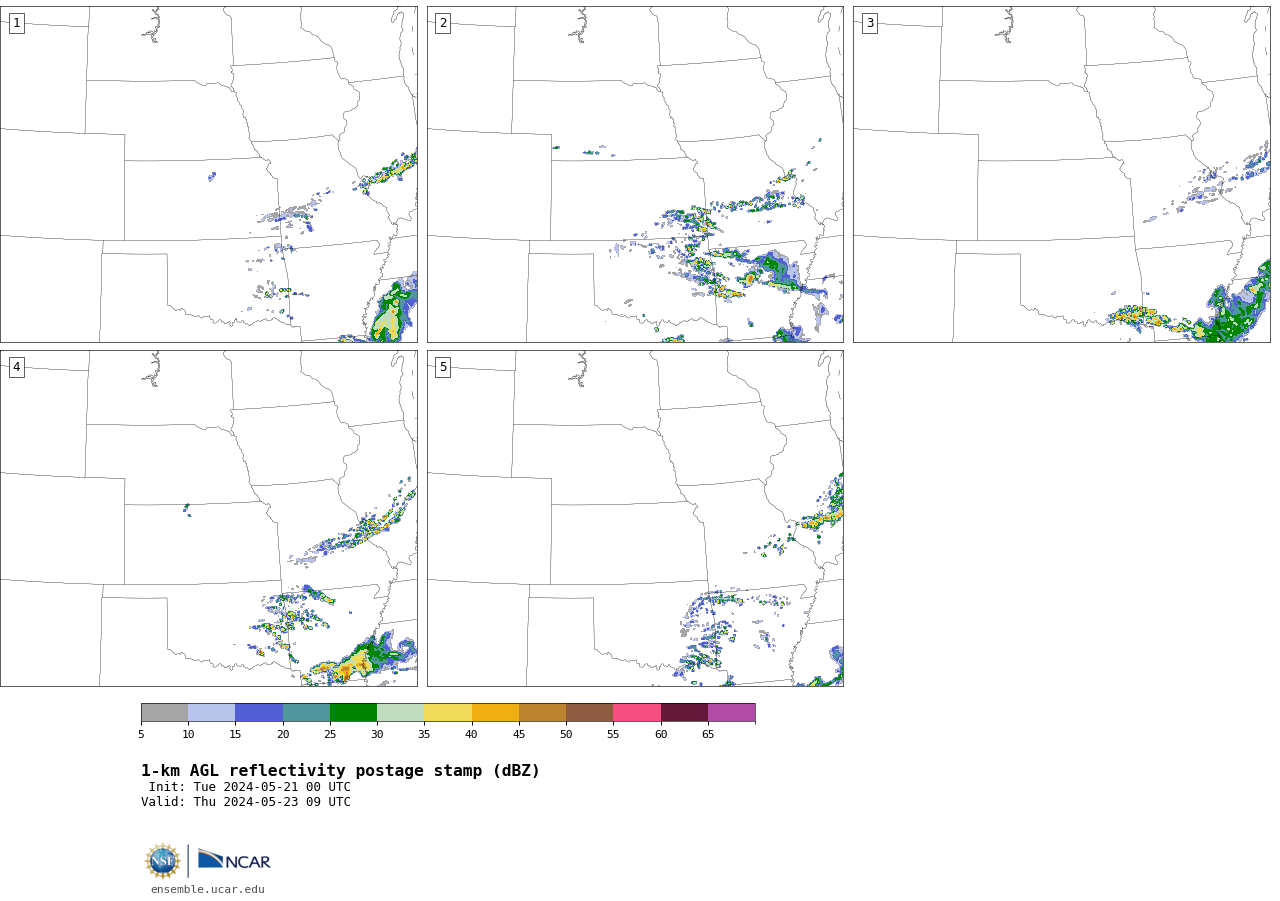Click the blue 15-20 dBZ swatch
This screenshot has width=1280, height=901.
(x=259, y=712)
